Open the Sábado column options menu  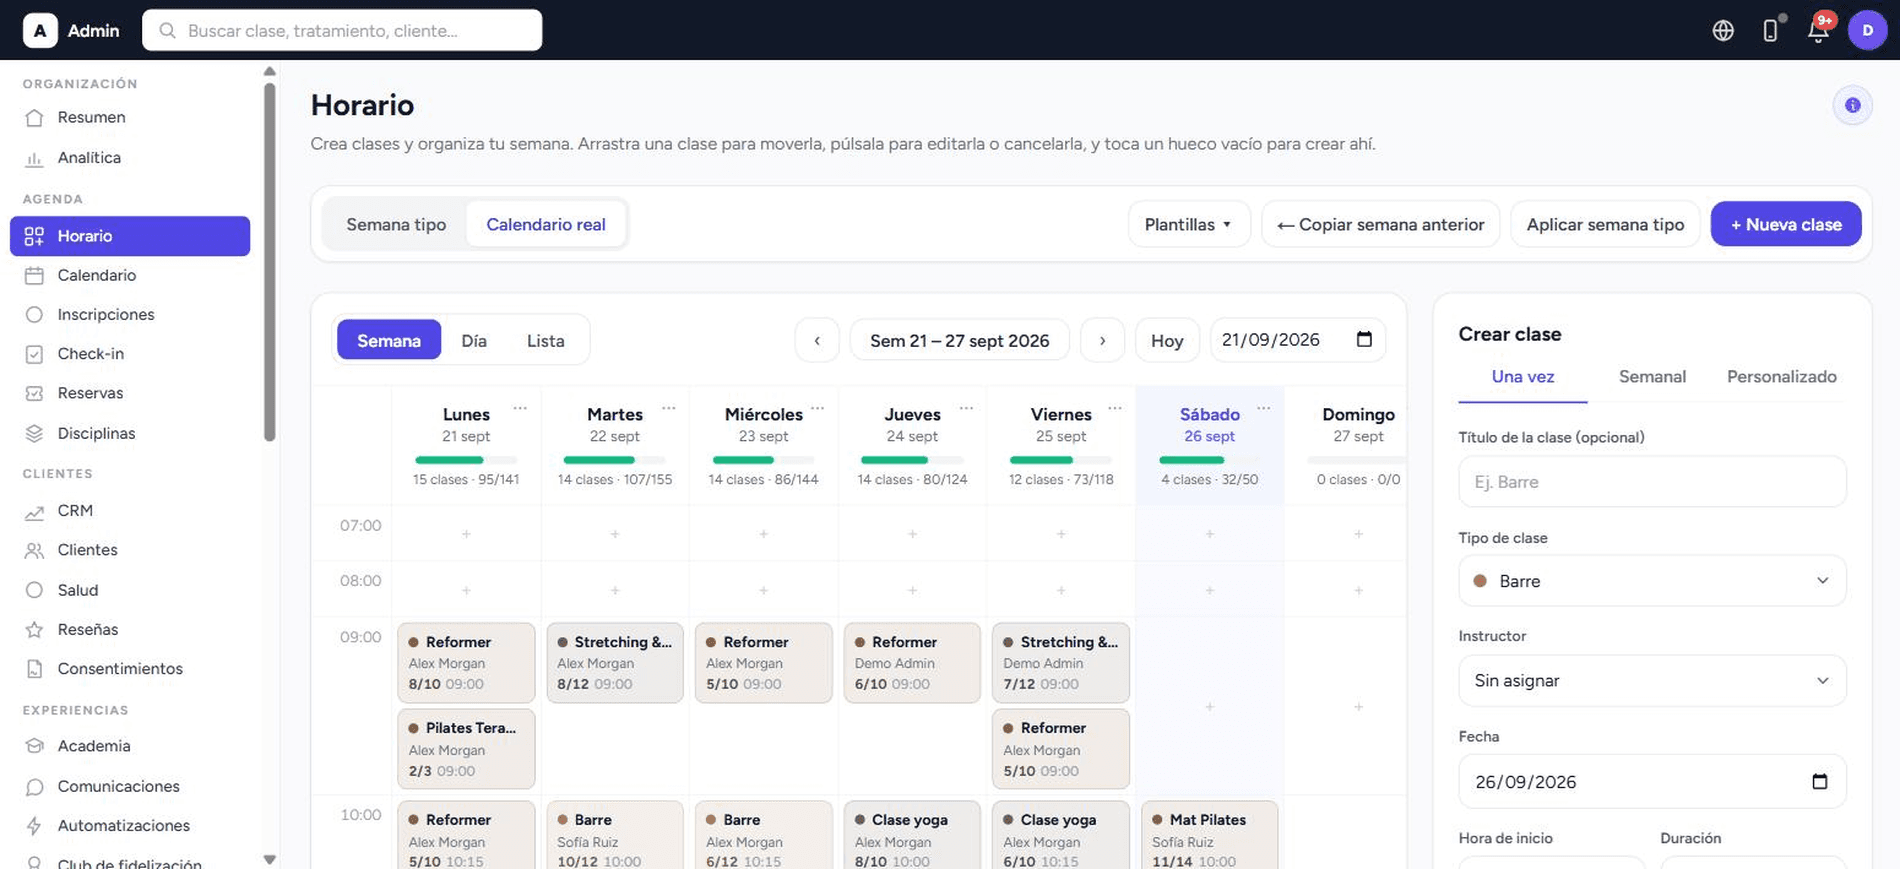point(1264,408)
